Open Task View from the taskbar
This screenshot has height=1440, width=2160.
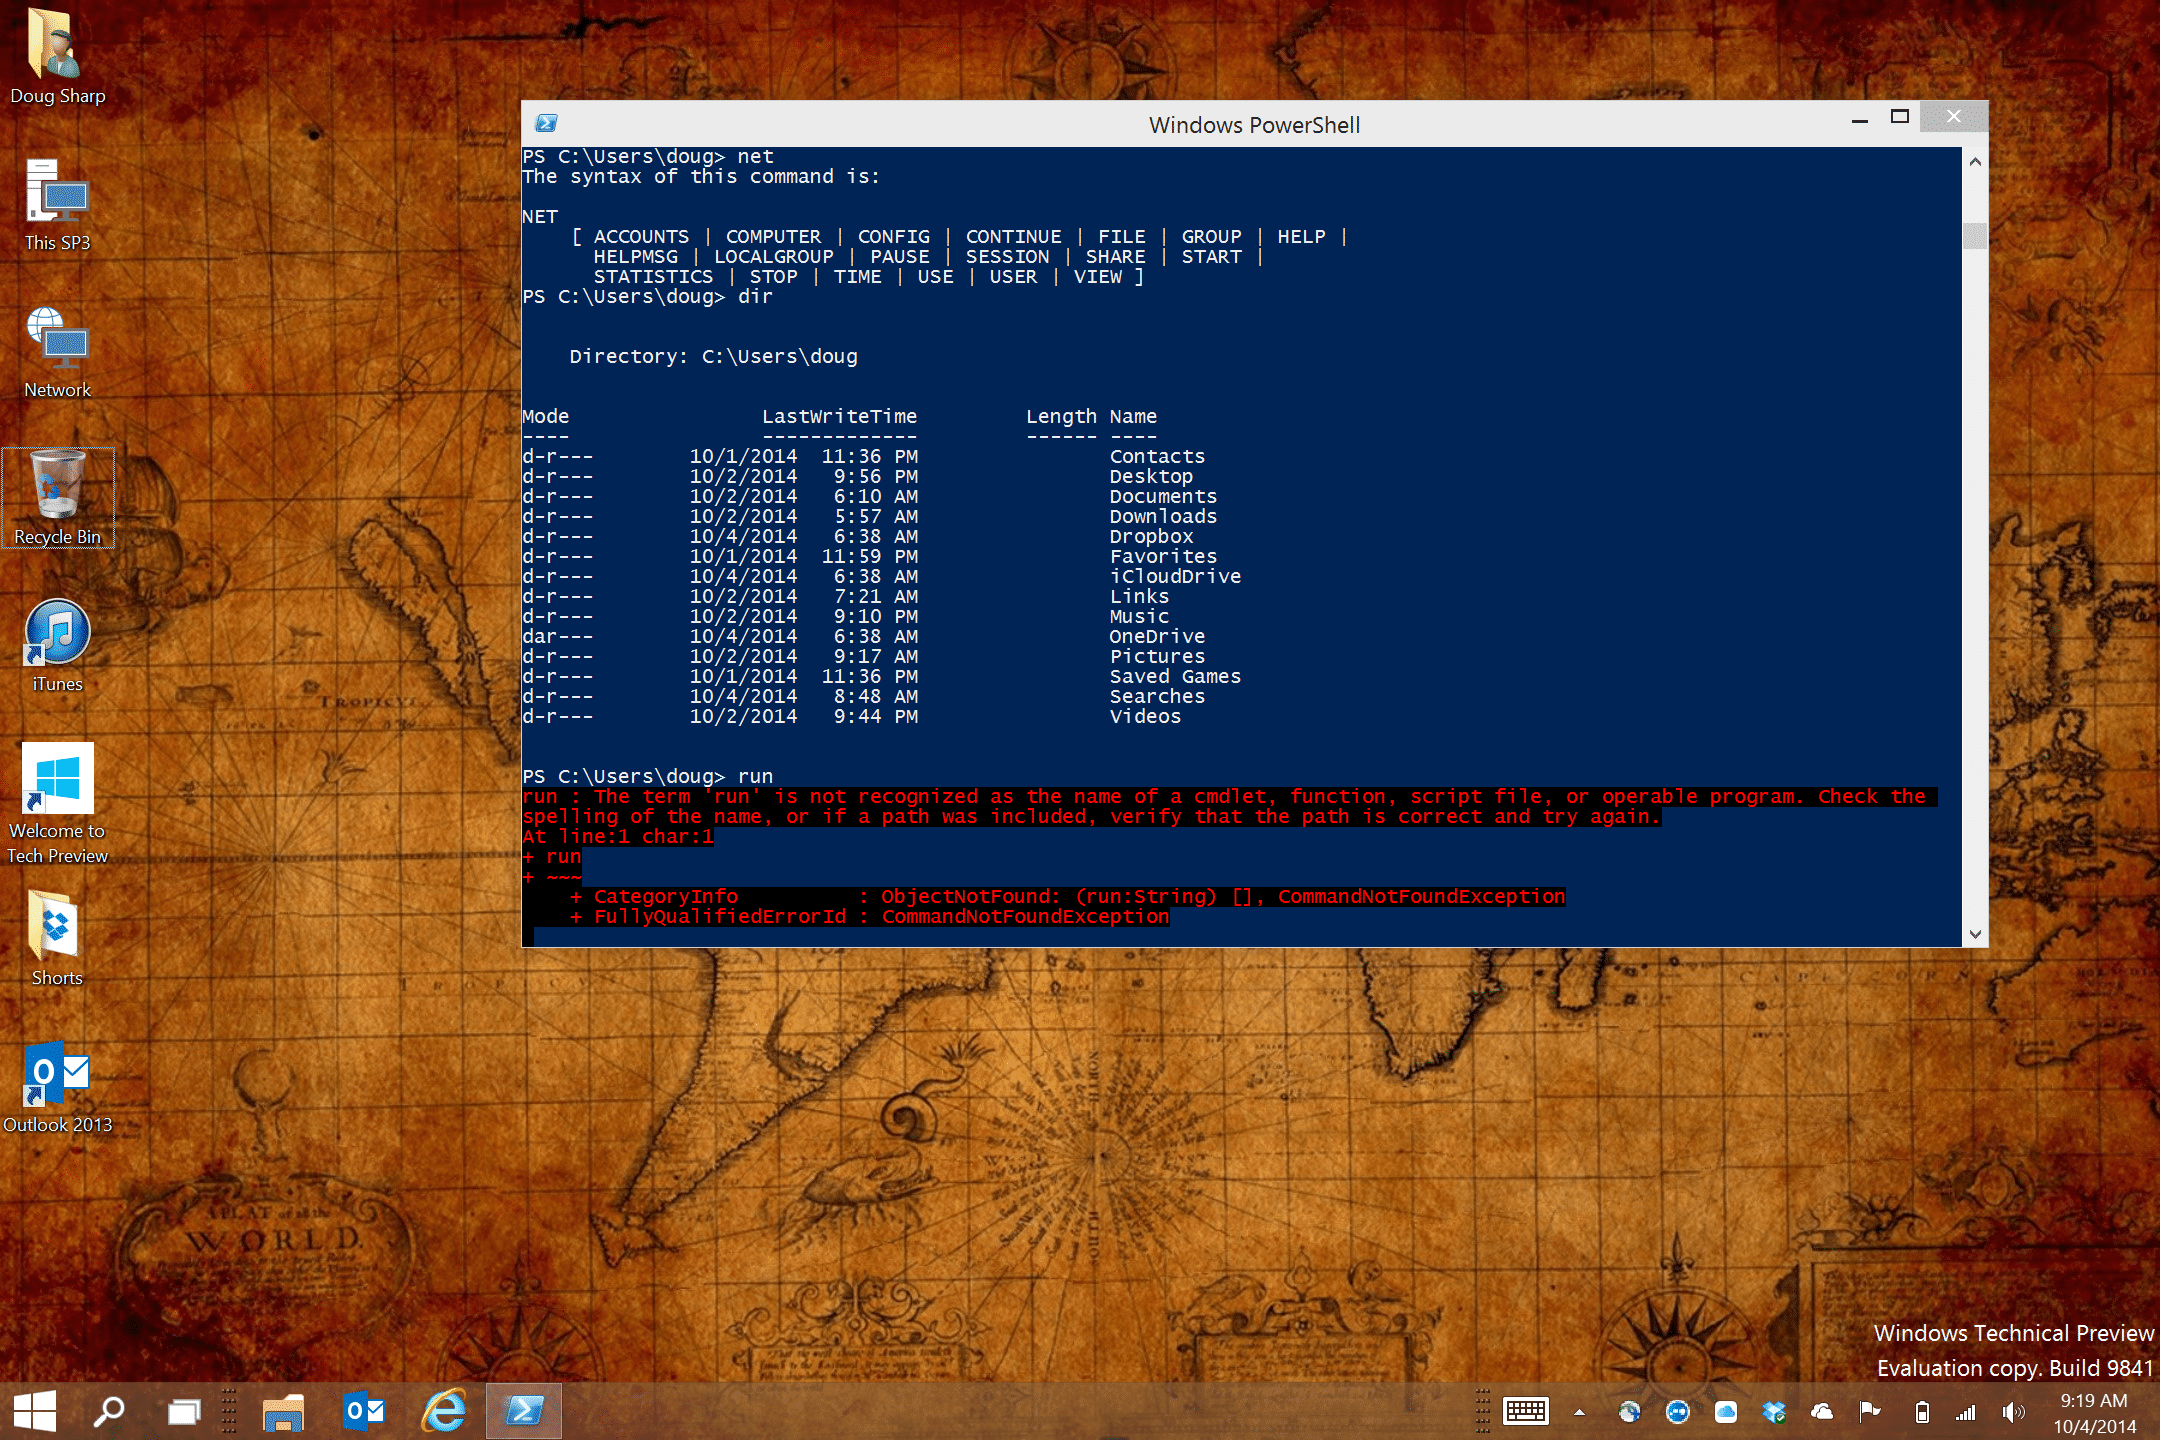pos(184,1411)
